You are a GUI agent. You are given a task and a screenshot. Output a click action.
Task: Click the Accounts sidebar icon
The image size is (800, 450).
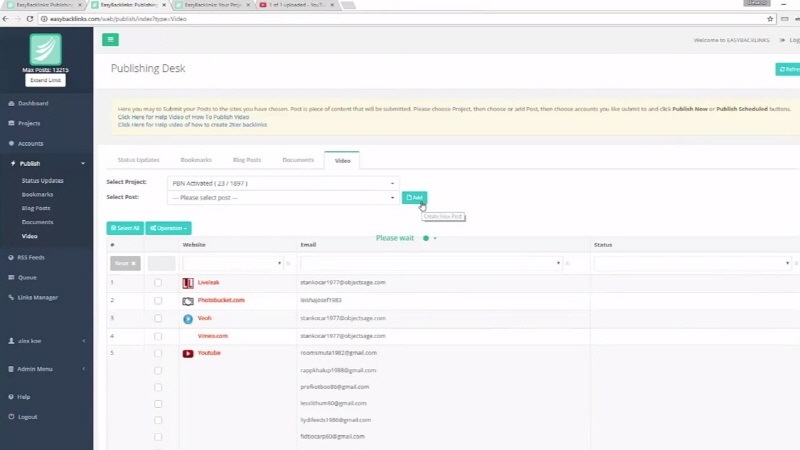pos(11,144)
